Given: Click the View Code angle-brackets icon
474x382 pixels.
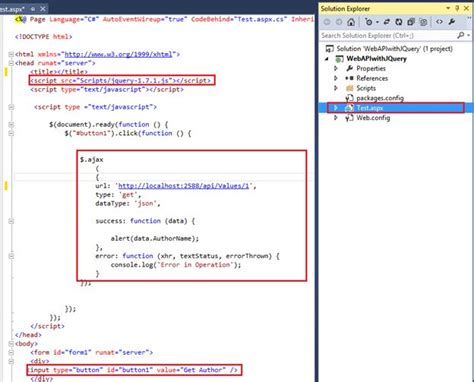Looking at the screenshot, I should [x=439, y=22].
